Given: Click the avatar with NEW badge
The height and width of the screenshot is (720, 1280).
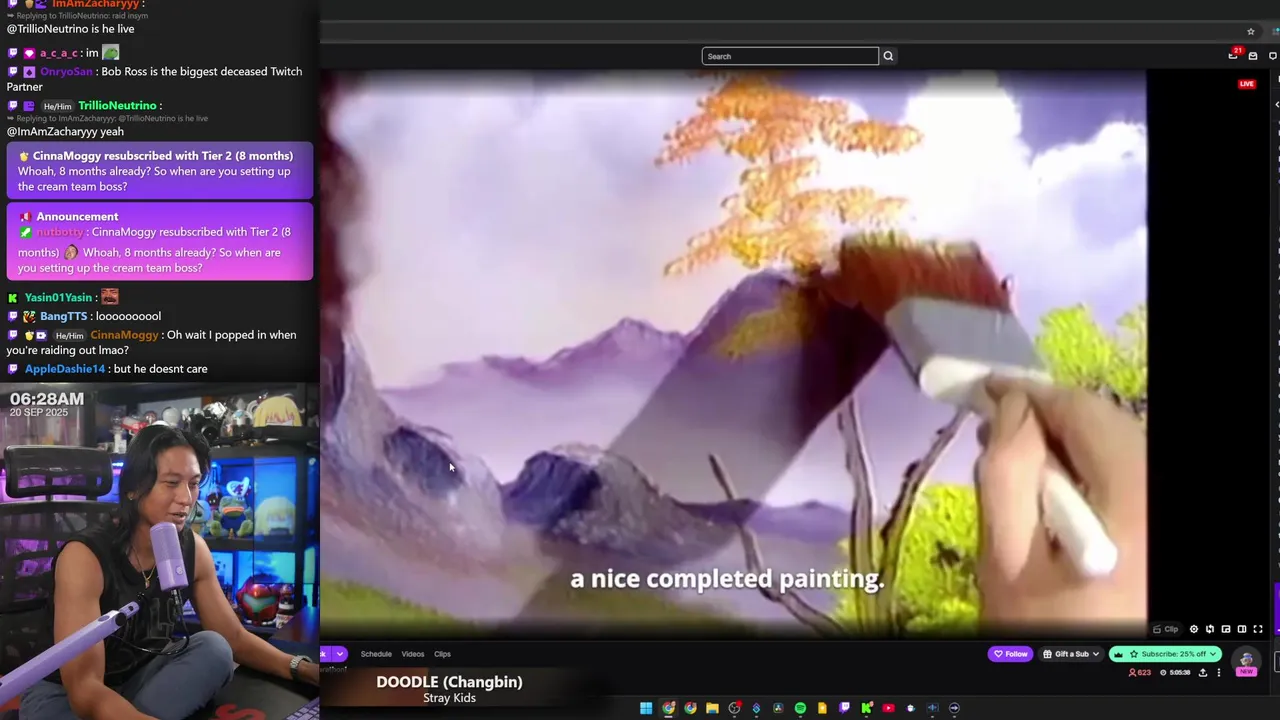Looking at the screenshot, I should click(x=1246, y=661).
